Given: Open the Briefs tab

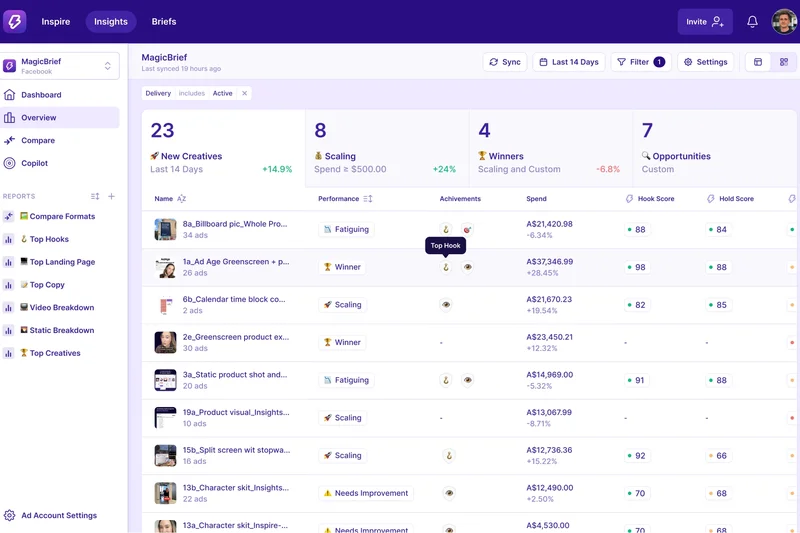Looking at the screenshot, I should [x=164, y=22].
